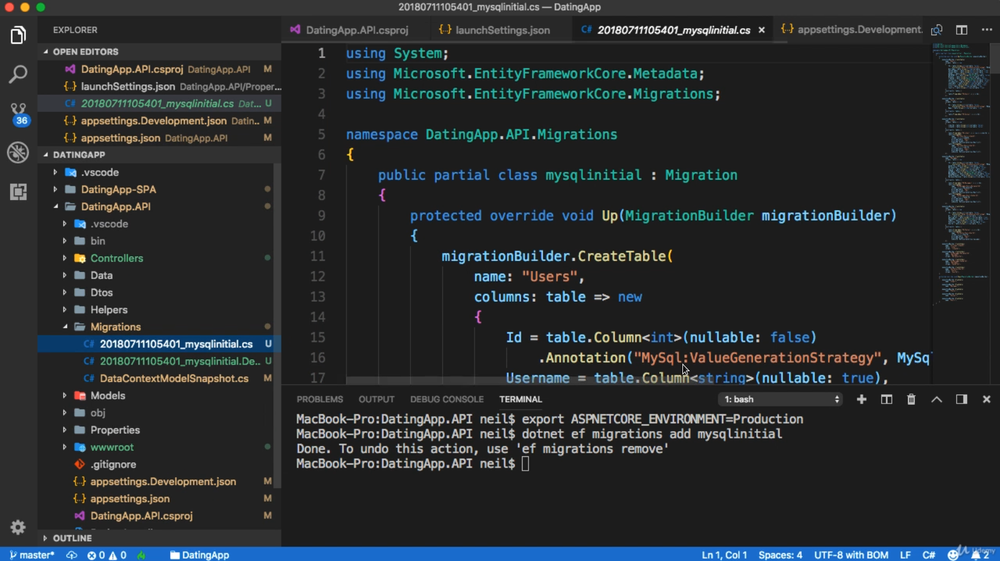The height and width of the screenshot is (561, 1000).
Task: Select the bash terminal dropdown
Action: tap(781, 399)
